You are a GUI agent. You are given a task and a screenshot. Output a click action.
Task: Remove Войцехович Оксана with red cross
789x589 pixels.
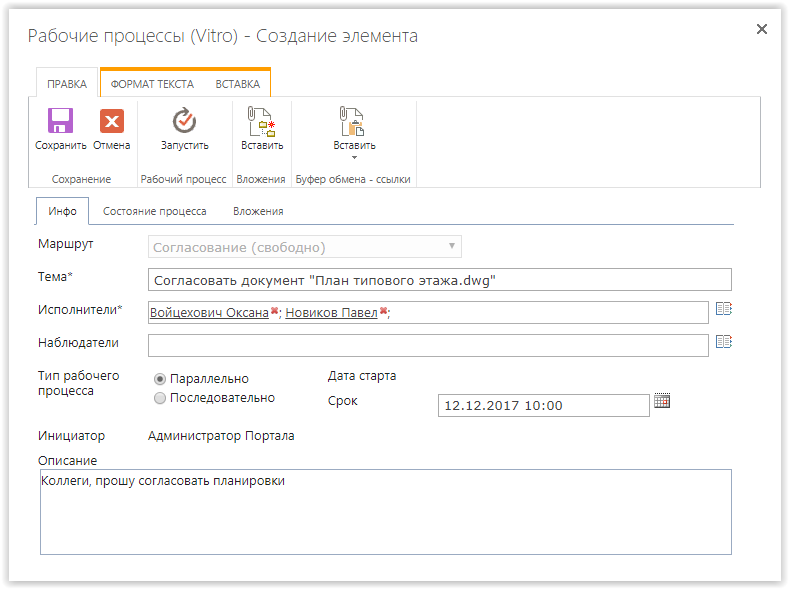[274, 311]
